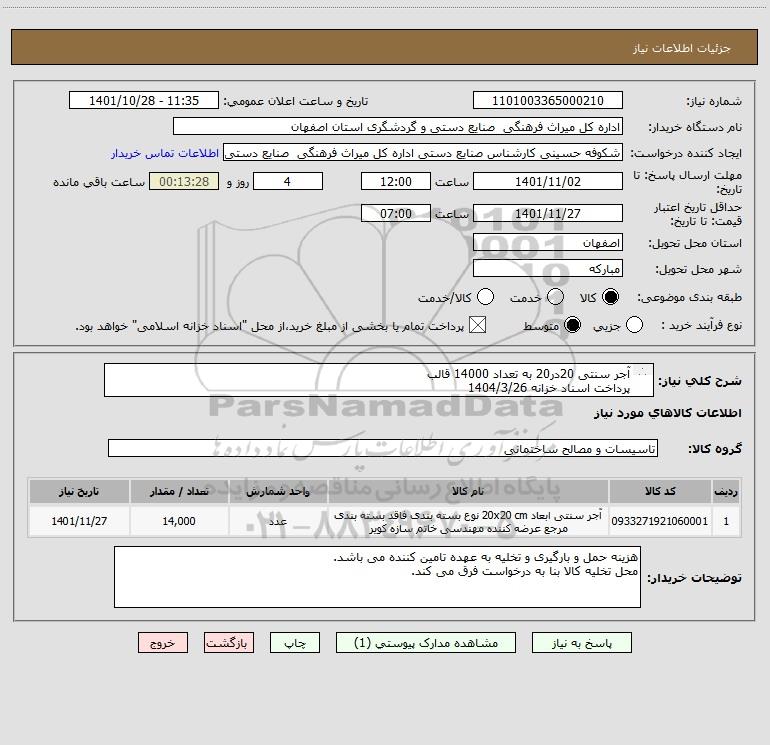This screenshot has height=745, width=770.
Task: Click the quantity cell 14,000
Action: point(179,521)
